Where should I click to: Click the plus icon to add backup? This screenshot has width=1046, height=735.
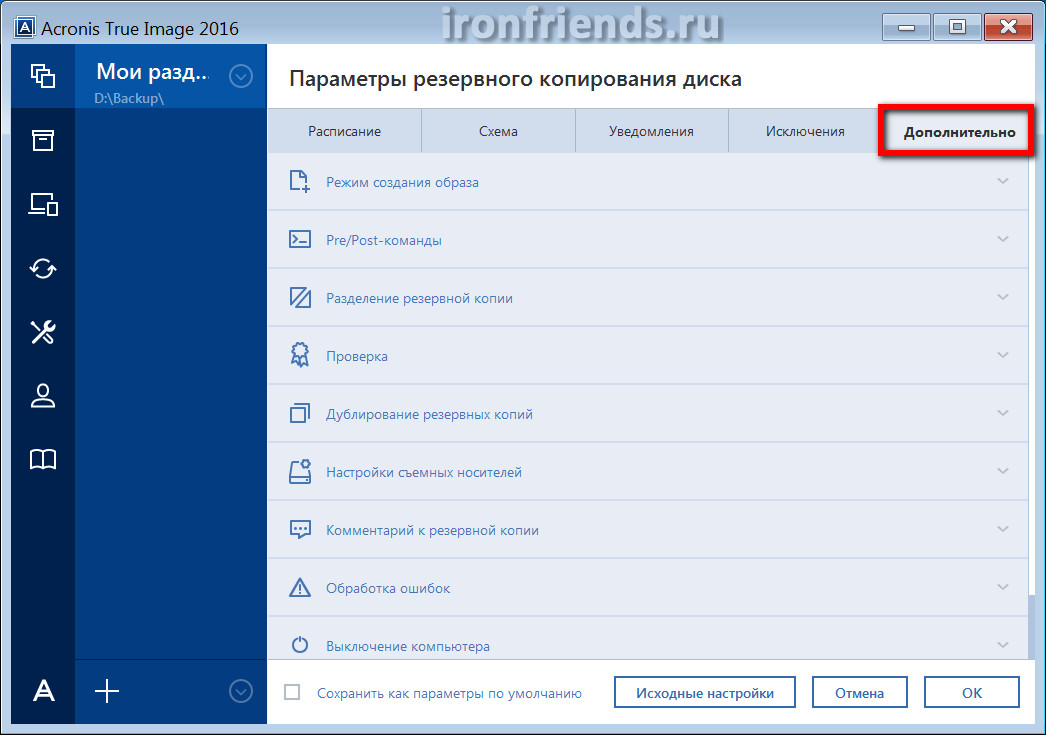pyautogui.click(x=106, y=691)
